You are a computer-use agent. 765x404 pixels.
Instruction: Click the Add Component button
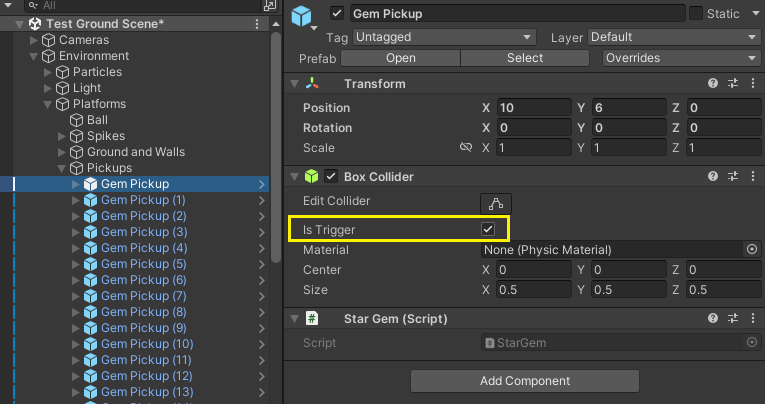(x=525, y=381)
